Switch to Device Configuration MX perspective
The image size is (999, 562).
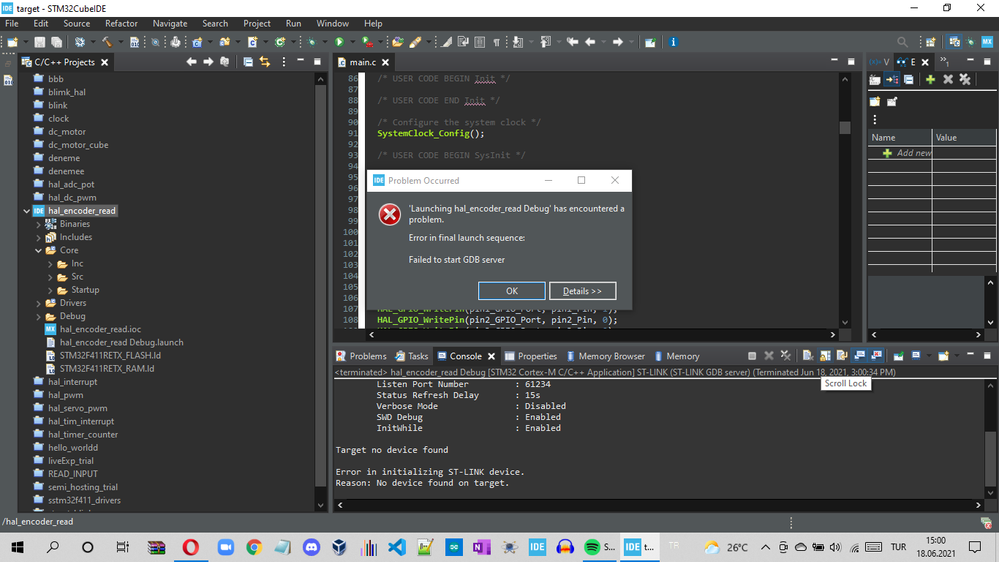click(x=987, y=42)
